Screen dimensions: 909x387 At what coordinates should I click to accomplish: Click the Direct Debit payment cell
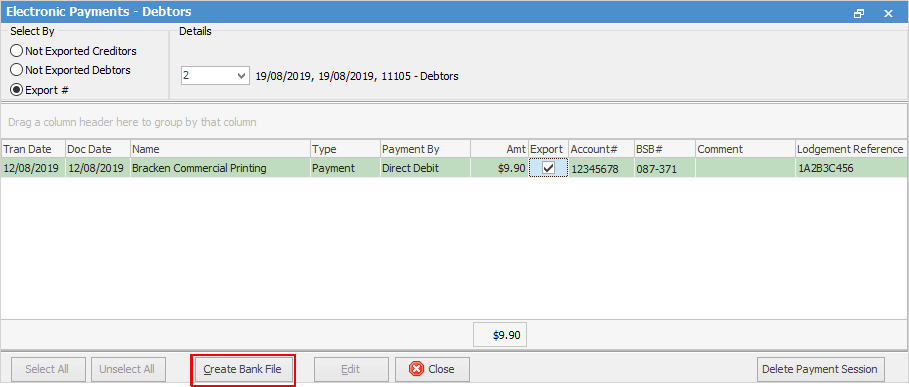tap(425, 168)
